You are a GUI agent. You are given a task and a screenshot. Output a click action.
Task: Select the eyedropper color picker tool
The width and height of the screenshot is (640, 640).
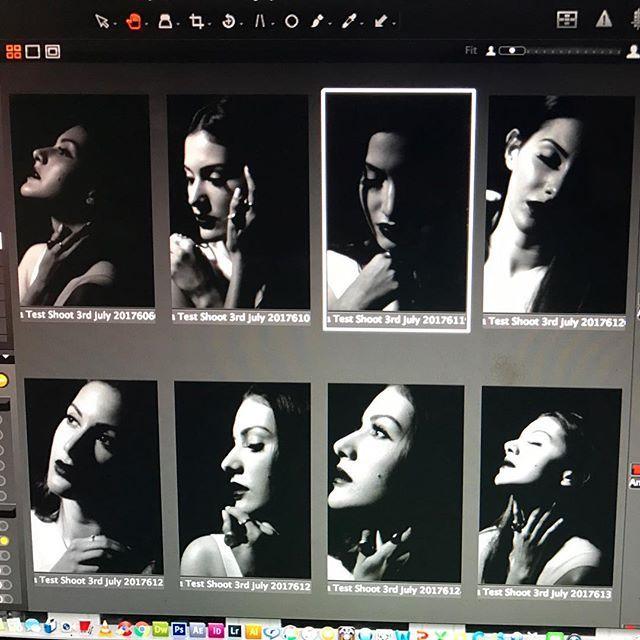pos(349,21)
